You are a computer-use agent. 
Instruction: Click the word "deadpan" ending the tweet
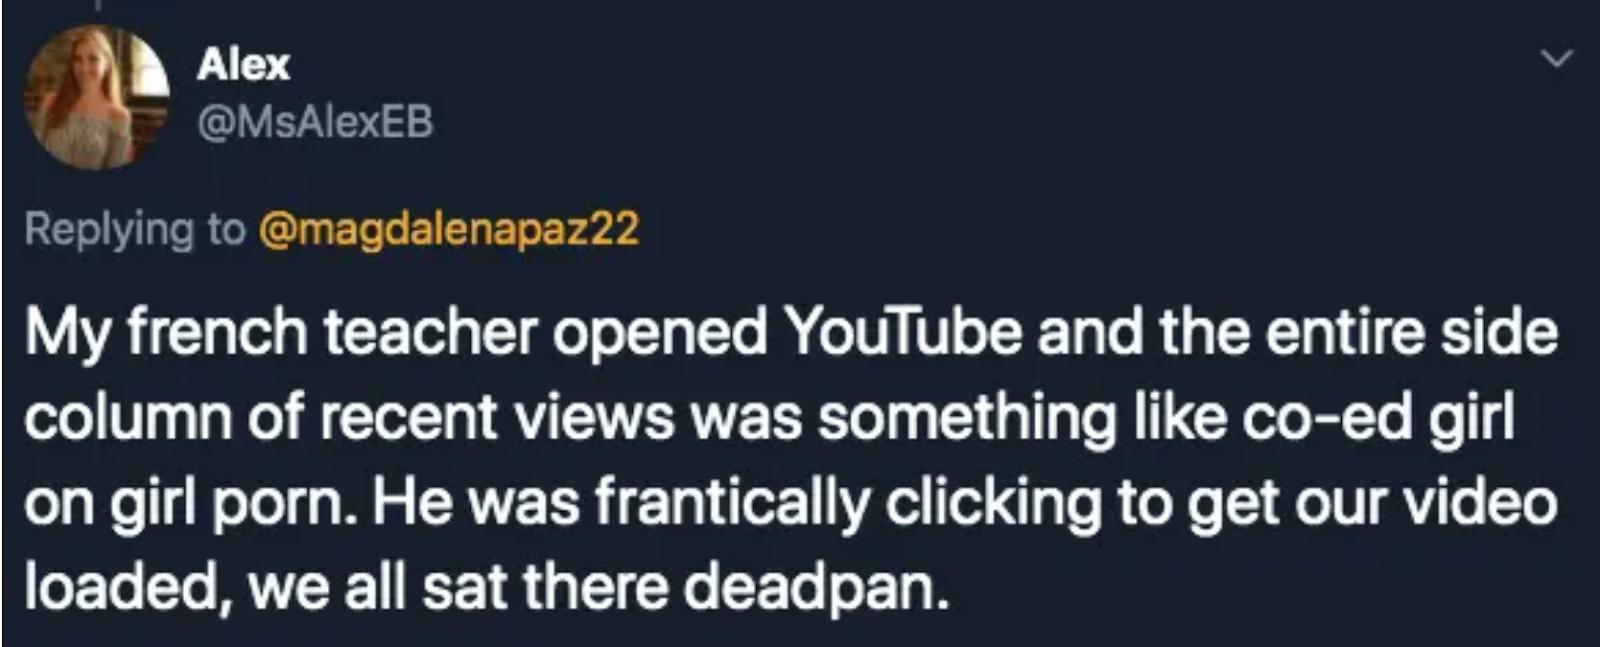(x=813, y=587)
